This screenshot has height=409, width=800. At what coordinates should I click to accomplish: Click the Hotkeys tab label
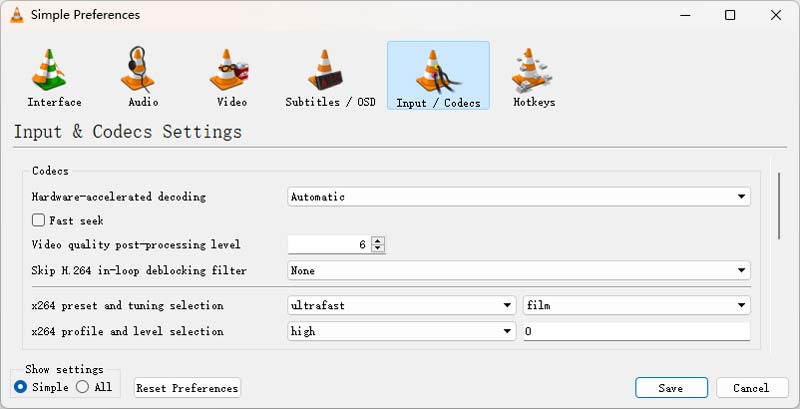tap(534, 102)
